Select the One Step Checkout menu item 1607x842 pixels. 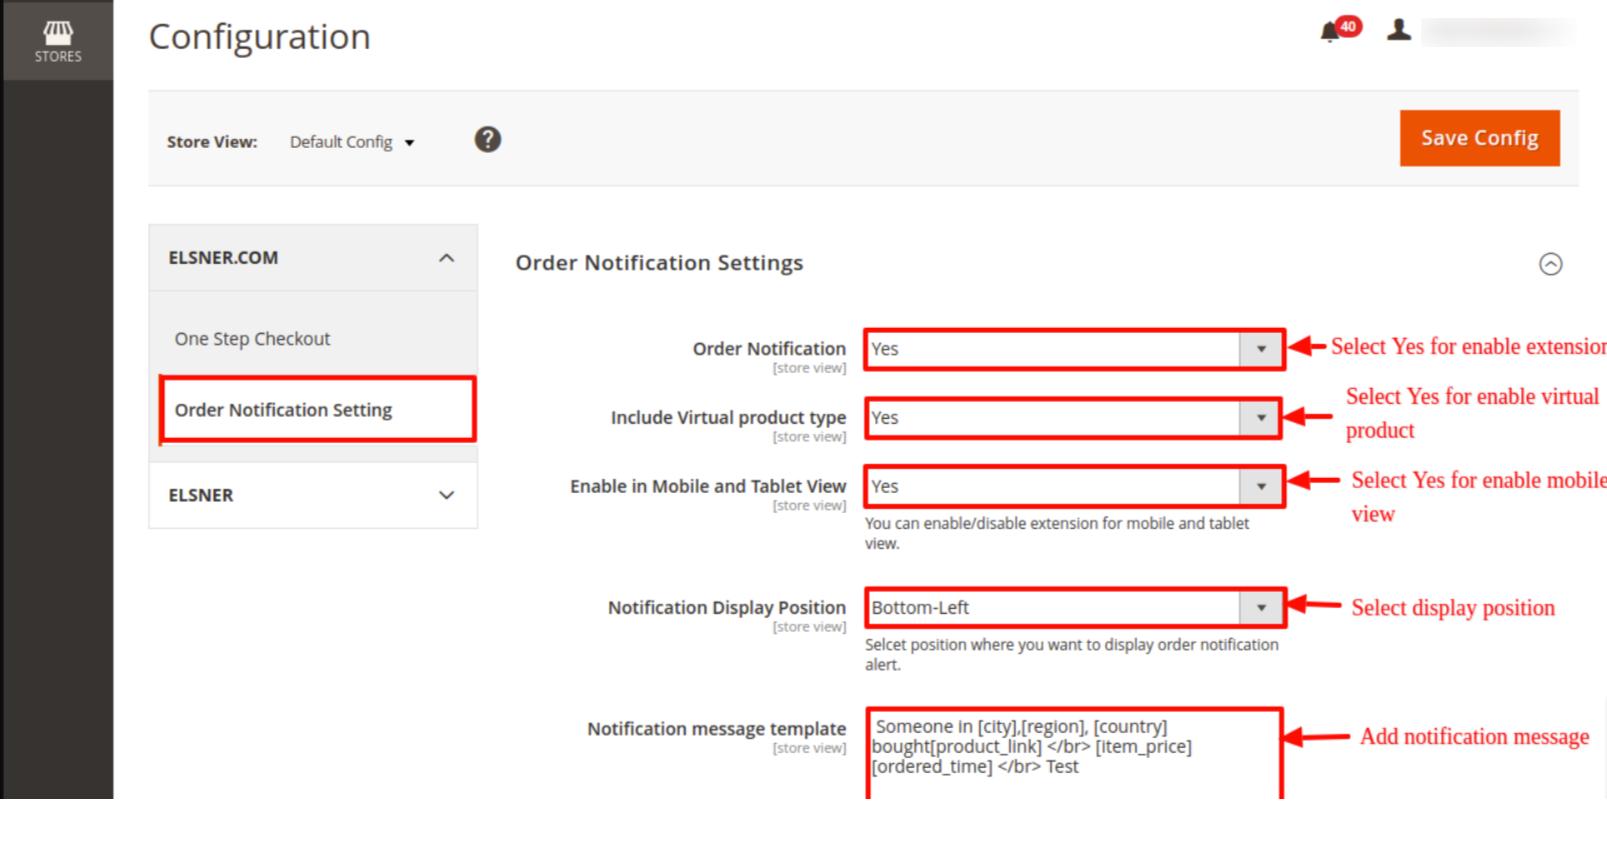coord(252,339)
